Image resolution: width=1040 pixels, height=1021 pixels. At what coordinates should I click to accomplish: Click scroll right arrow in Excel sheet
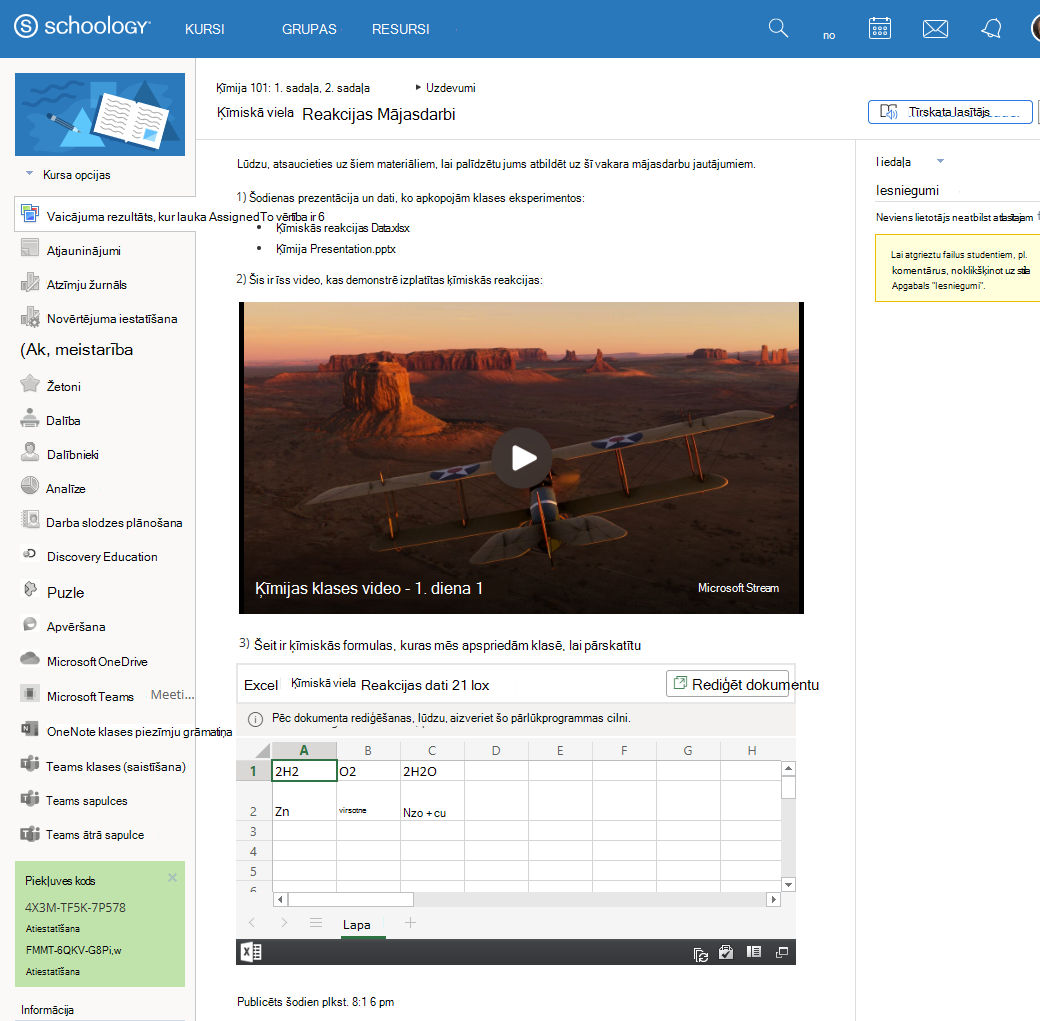tap(773, 900)
